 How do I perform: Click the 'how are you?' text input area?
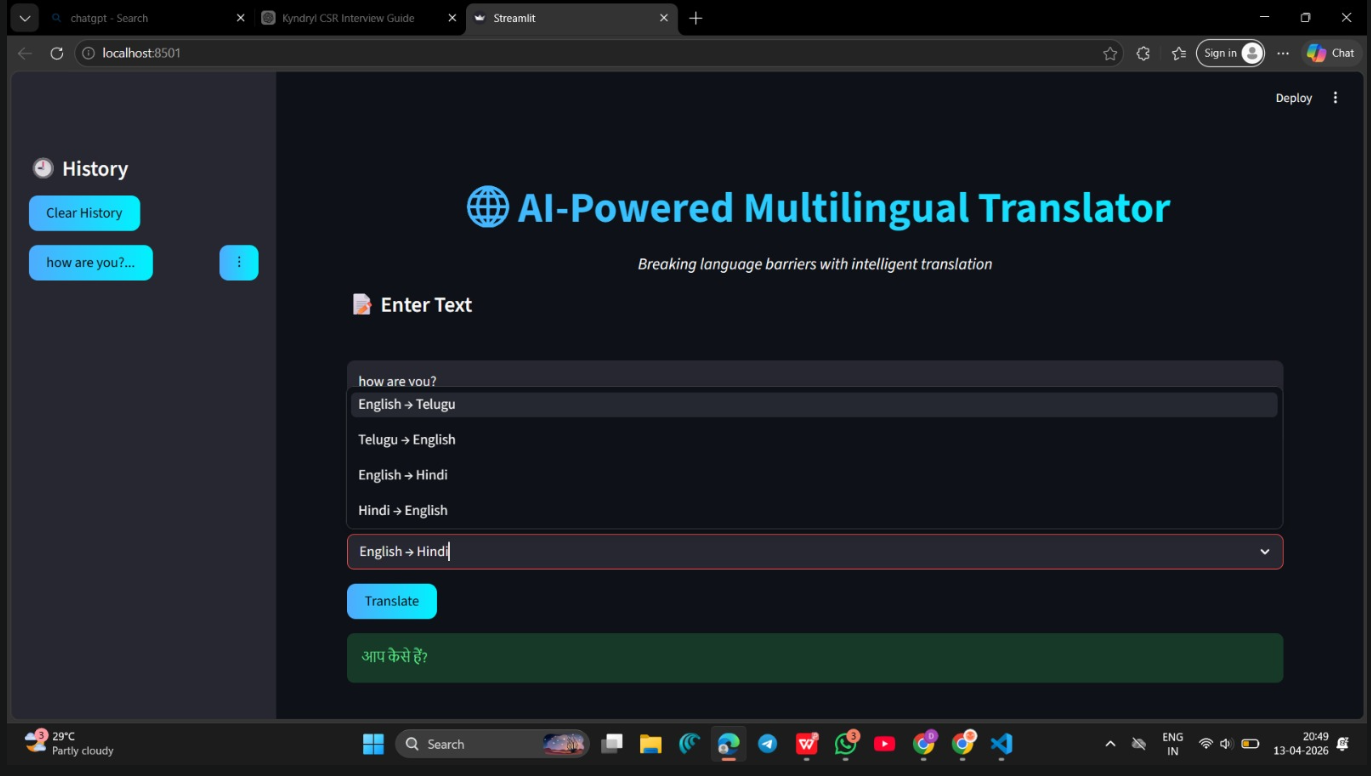tap(814, 376)
